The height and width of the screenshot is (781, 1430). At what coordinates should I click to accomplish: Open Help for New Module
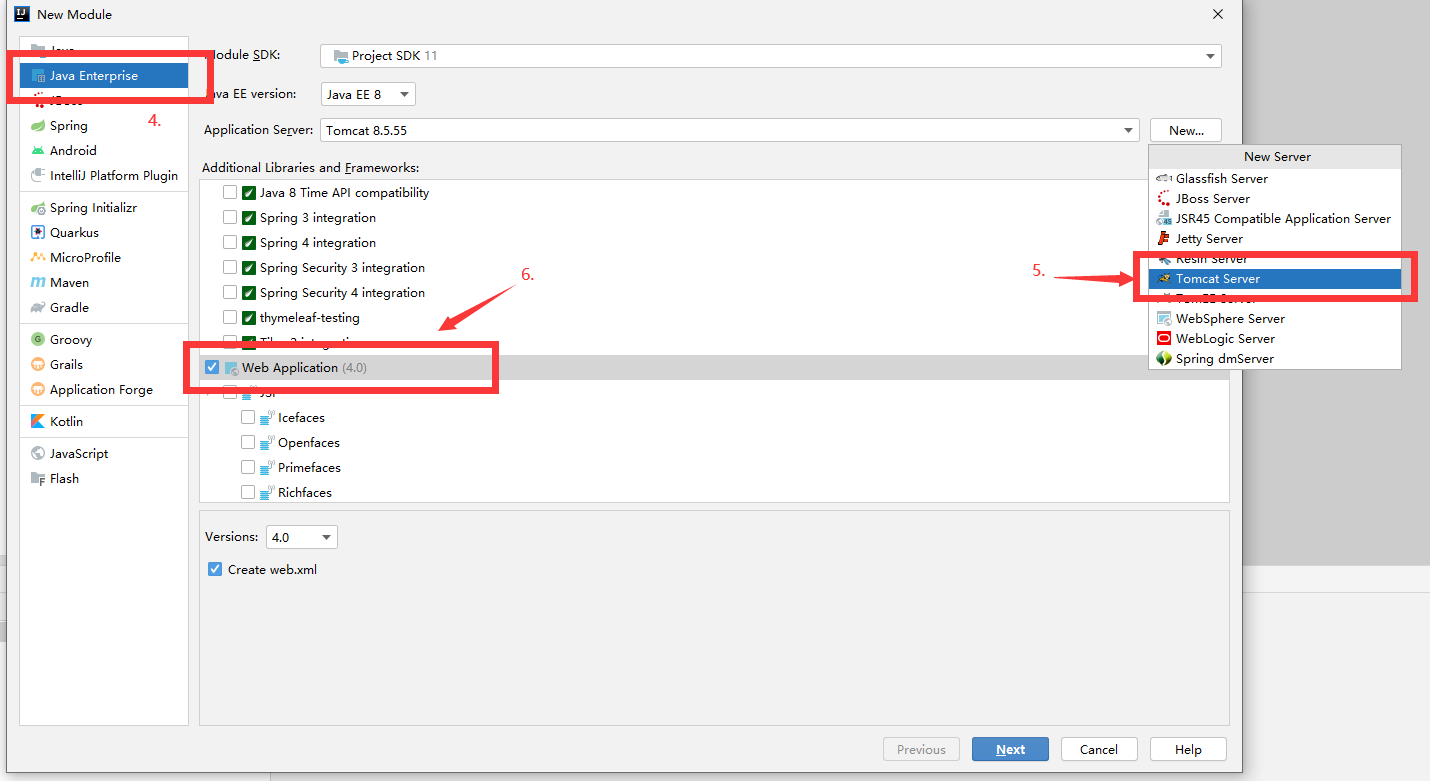(x=1188, y=749)
